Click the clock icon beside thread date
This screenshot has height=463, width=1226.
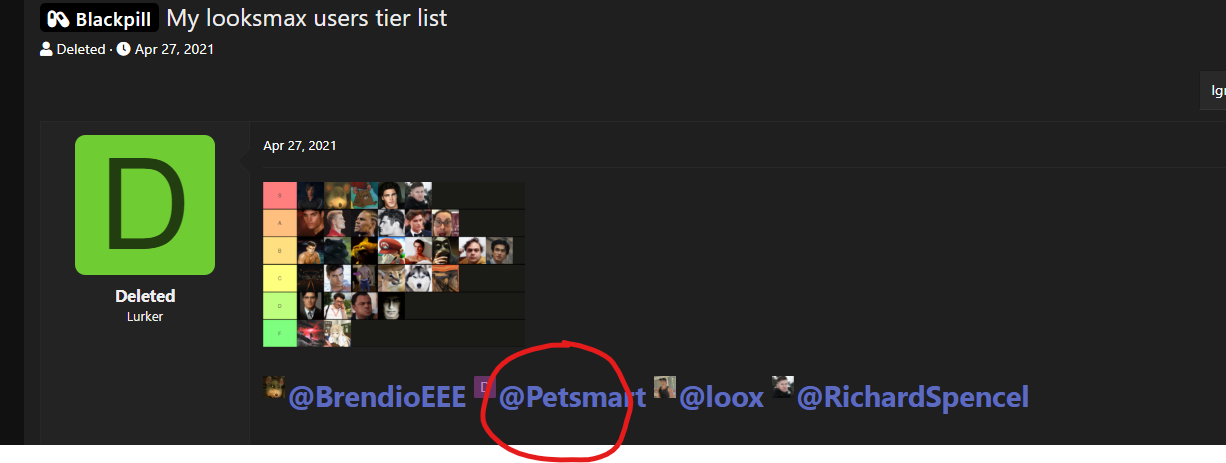point(123,49)
